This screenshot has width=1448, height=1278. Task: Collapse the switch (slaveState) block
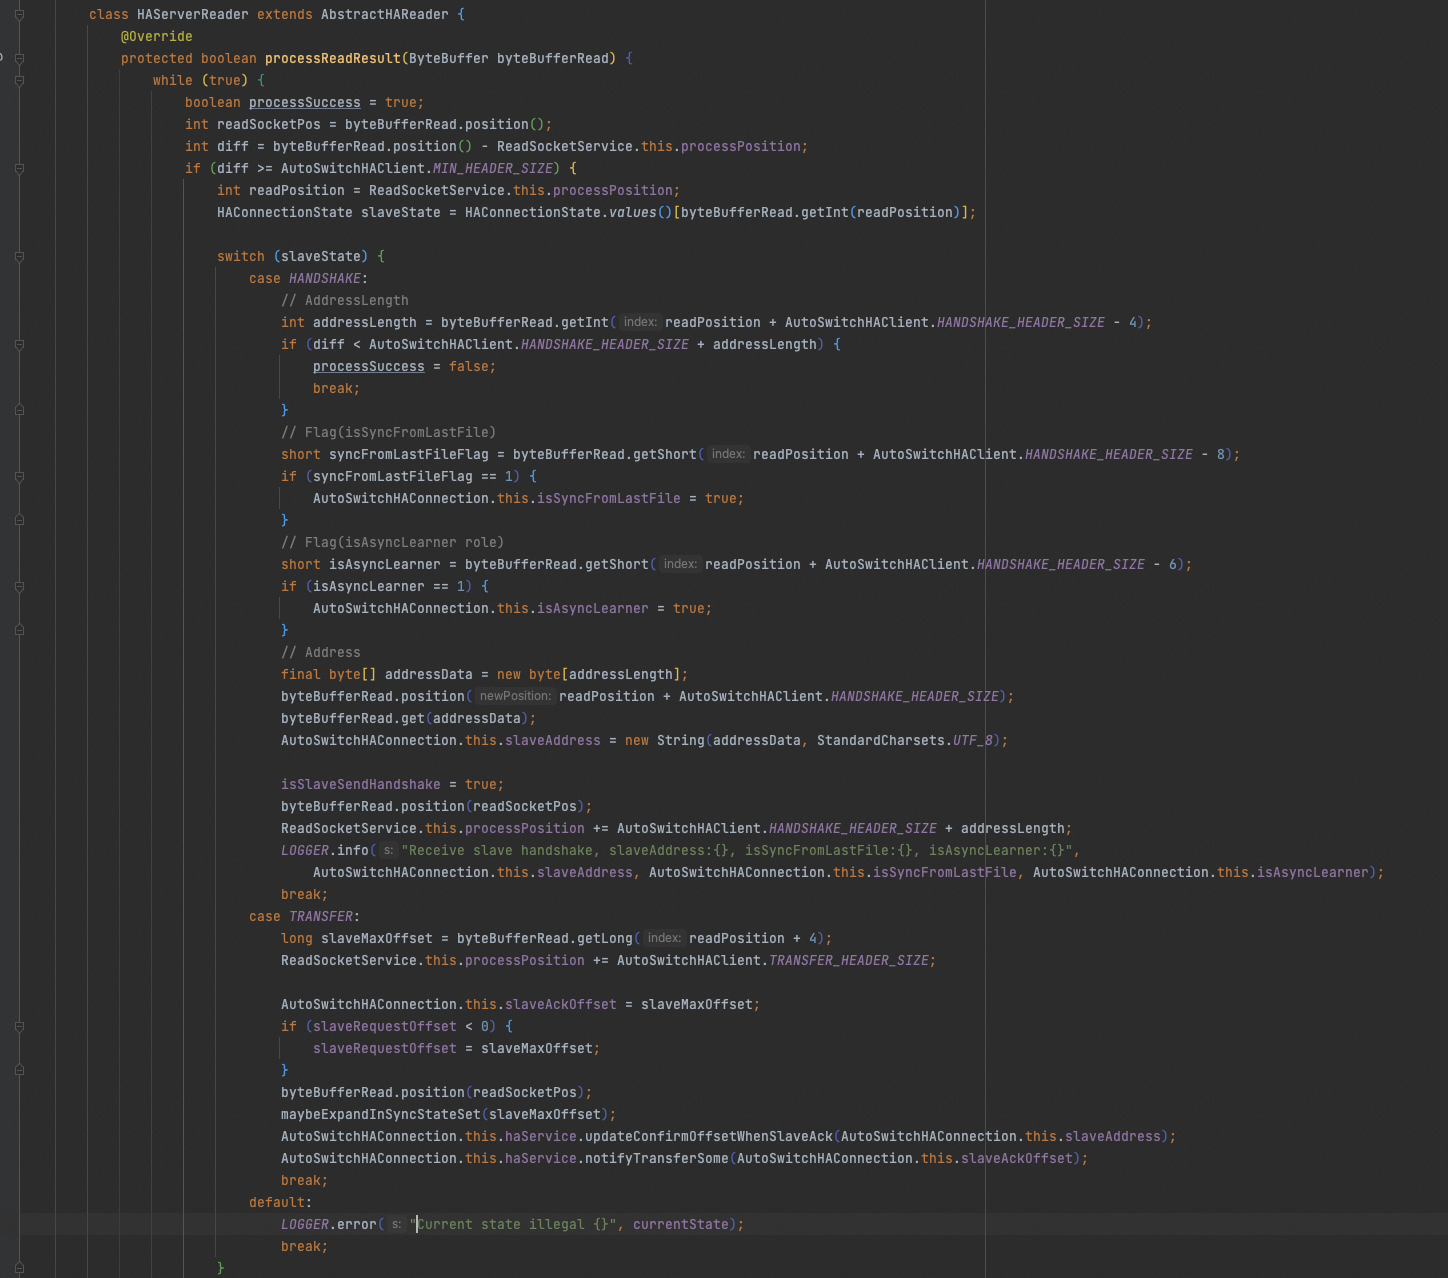19,257
